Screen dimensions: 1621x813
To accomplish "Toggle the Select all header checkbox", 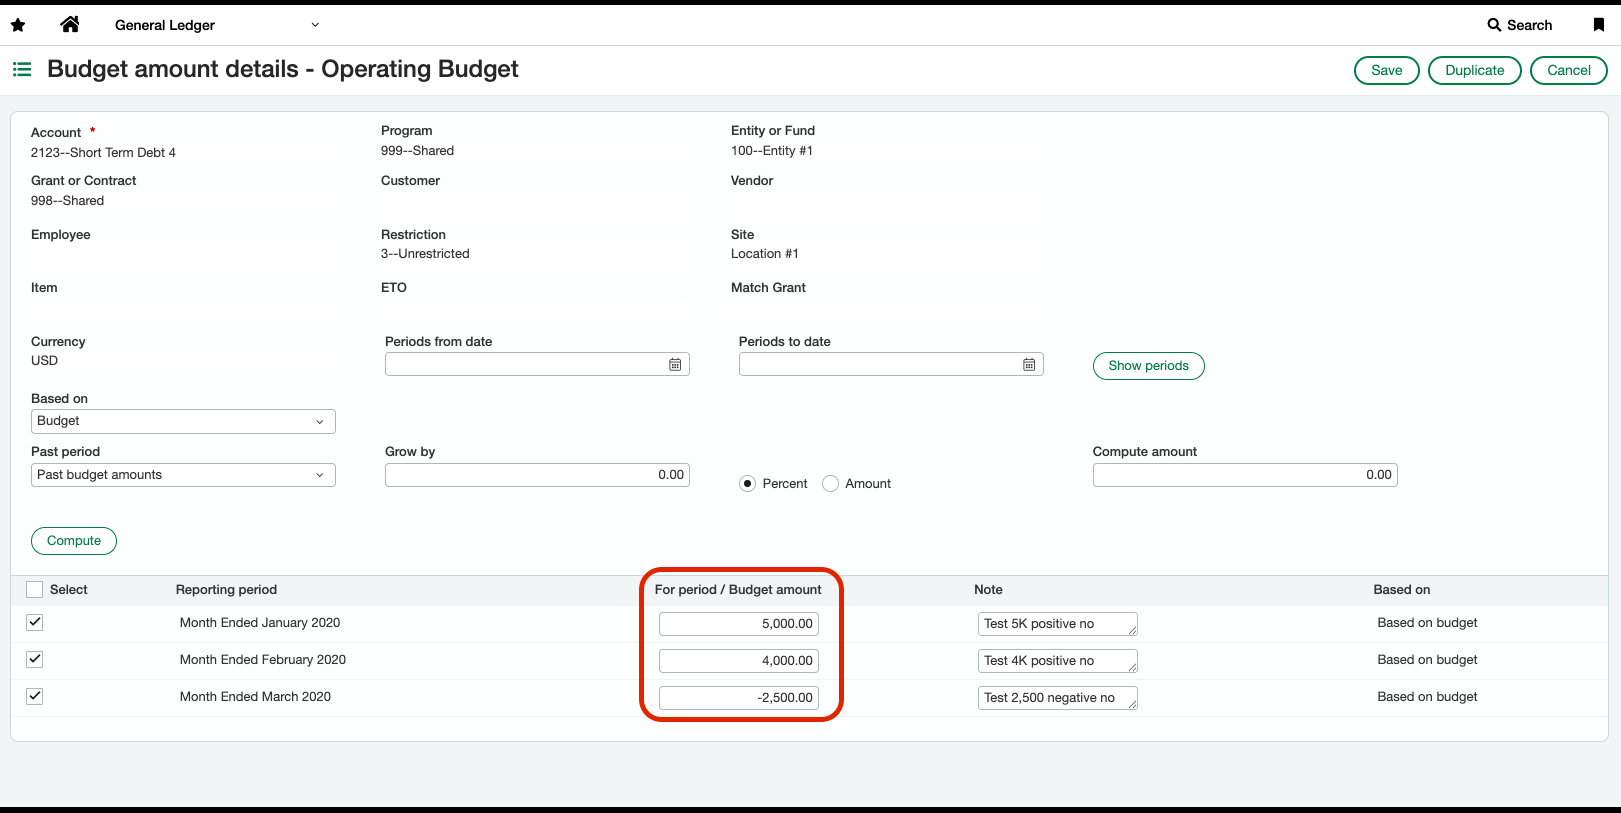I will [x=35, y=590].
